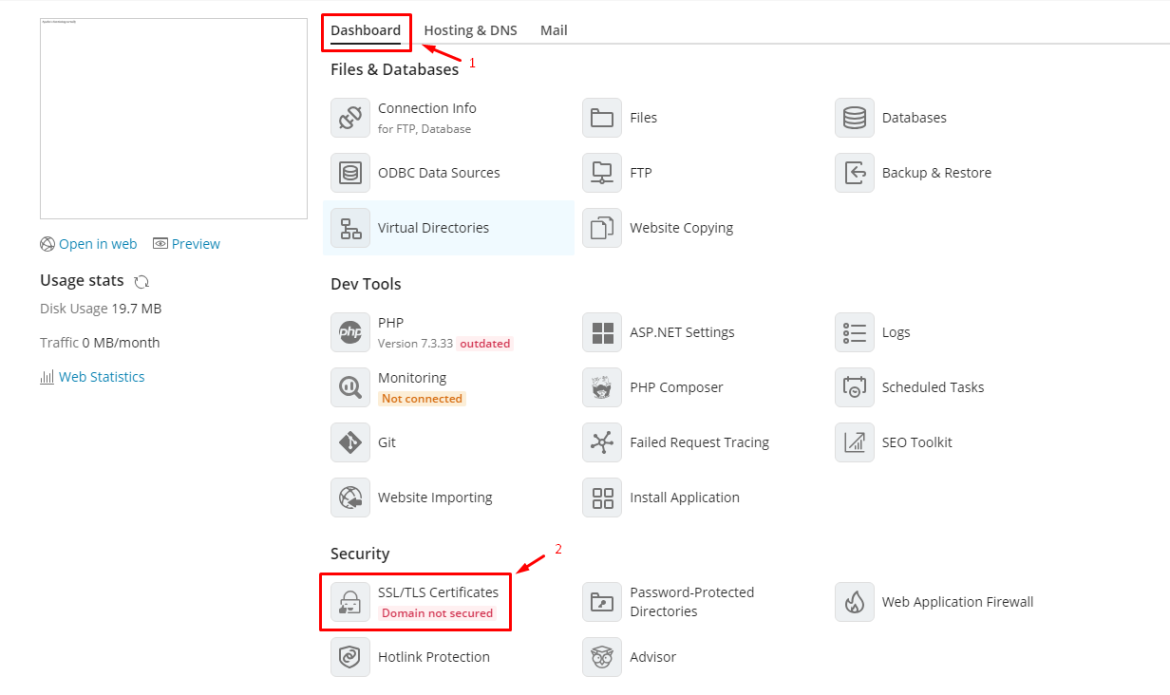Screen dimensions: 1170x695
Task: Click the Web Statistics link
Action: (100, 376)
